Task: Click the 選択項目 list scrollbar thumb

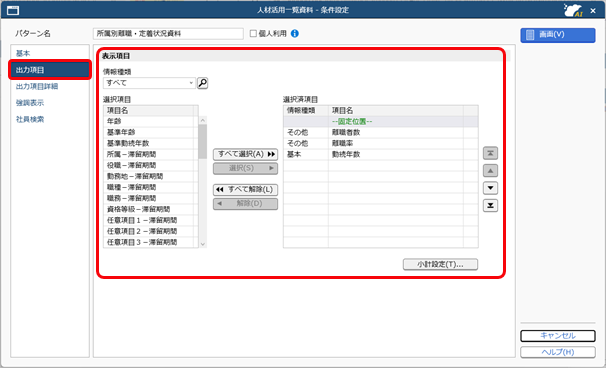Action: (203, 141)
